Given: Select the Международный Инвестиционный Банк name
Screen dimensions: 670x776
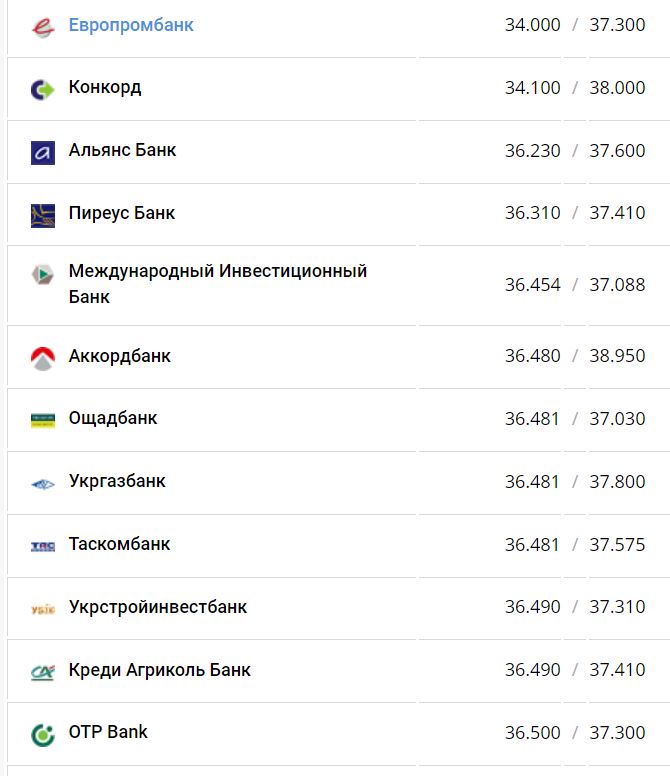Looking at the screenshot, I should [217, 284].
